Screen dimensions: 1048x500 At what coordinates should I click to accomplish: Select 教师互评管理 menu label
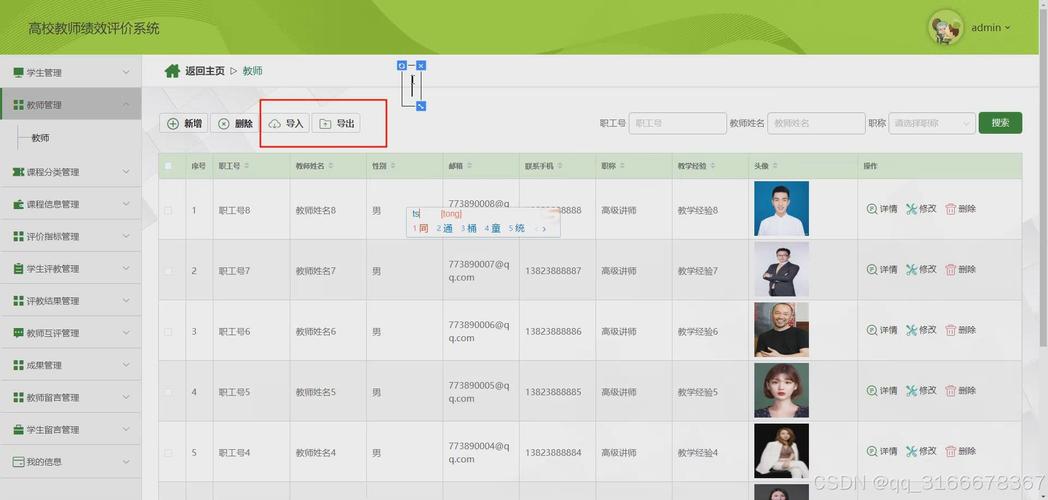[53, 333]
